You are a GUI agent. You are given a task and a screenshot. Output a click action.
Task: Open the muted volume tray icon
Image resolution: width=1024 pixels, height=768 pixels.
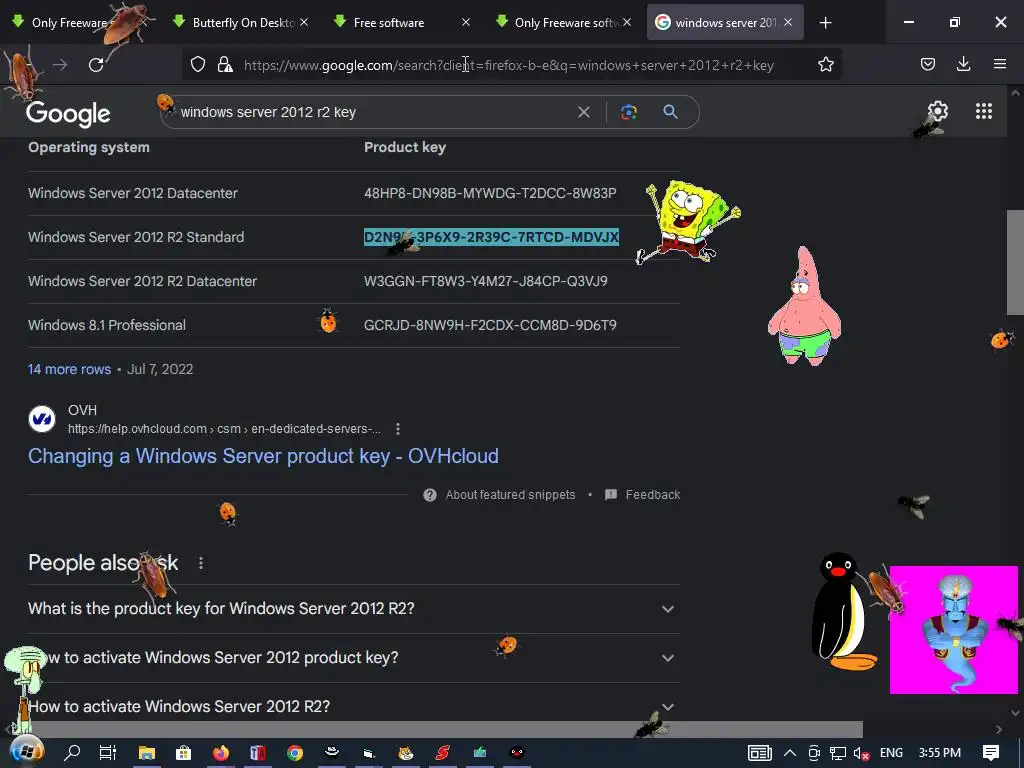861,753
